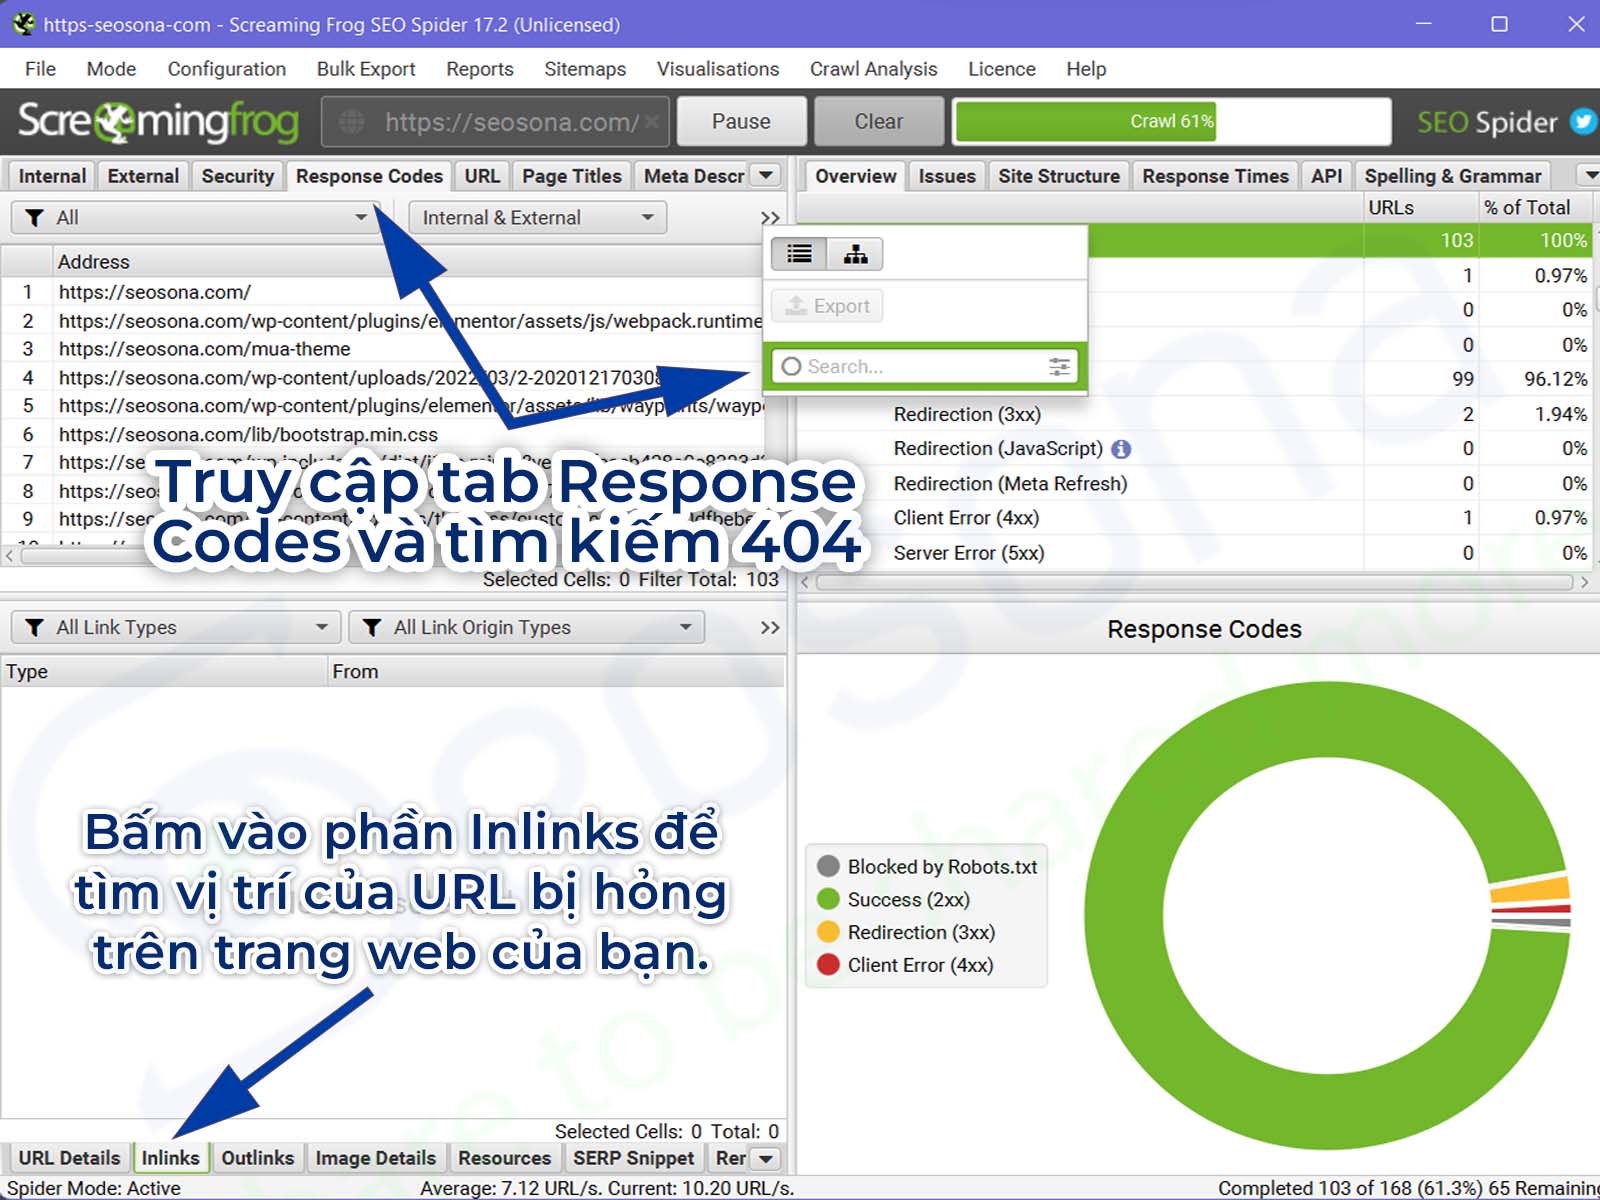Click the Address column header
The width and height of the screenshot is (1600, 1200).
[x=410, y=262]
